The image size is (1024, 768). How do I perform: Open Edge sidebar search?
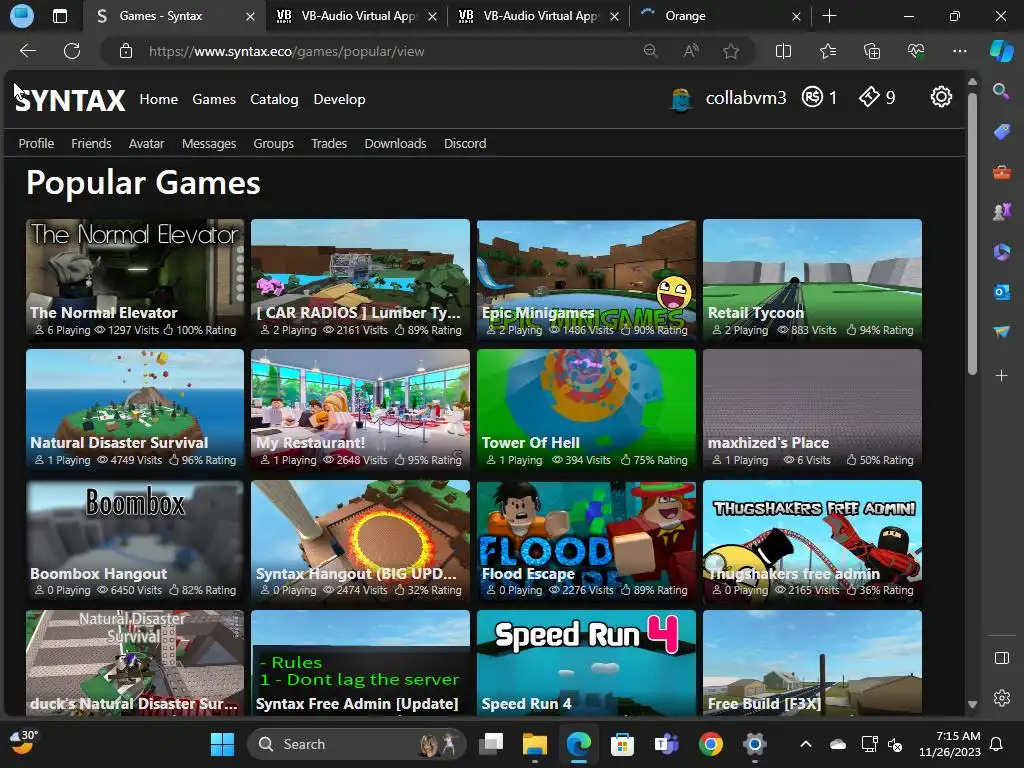click(x=1001, y=91)
